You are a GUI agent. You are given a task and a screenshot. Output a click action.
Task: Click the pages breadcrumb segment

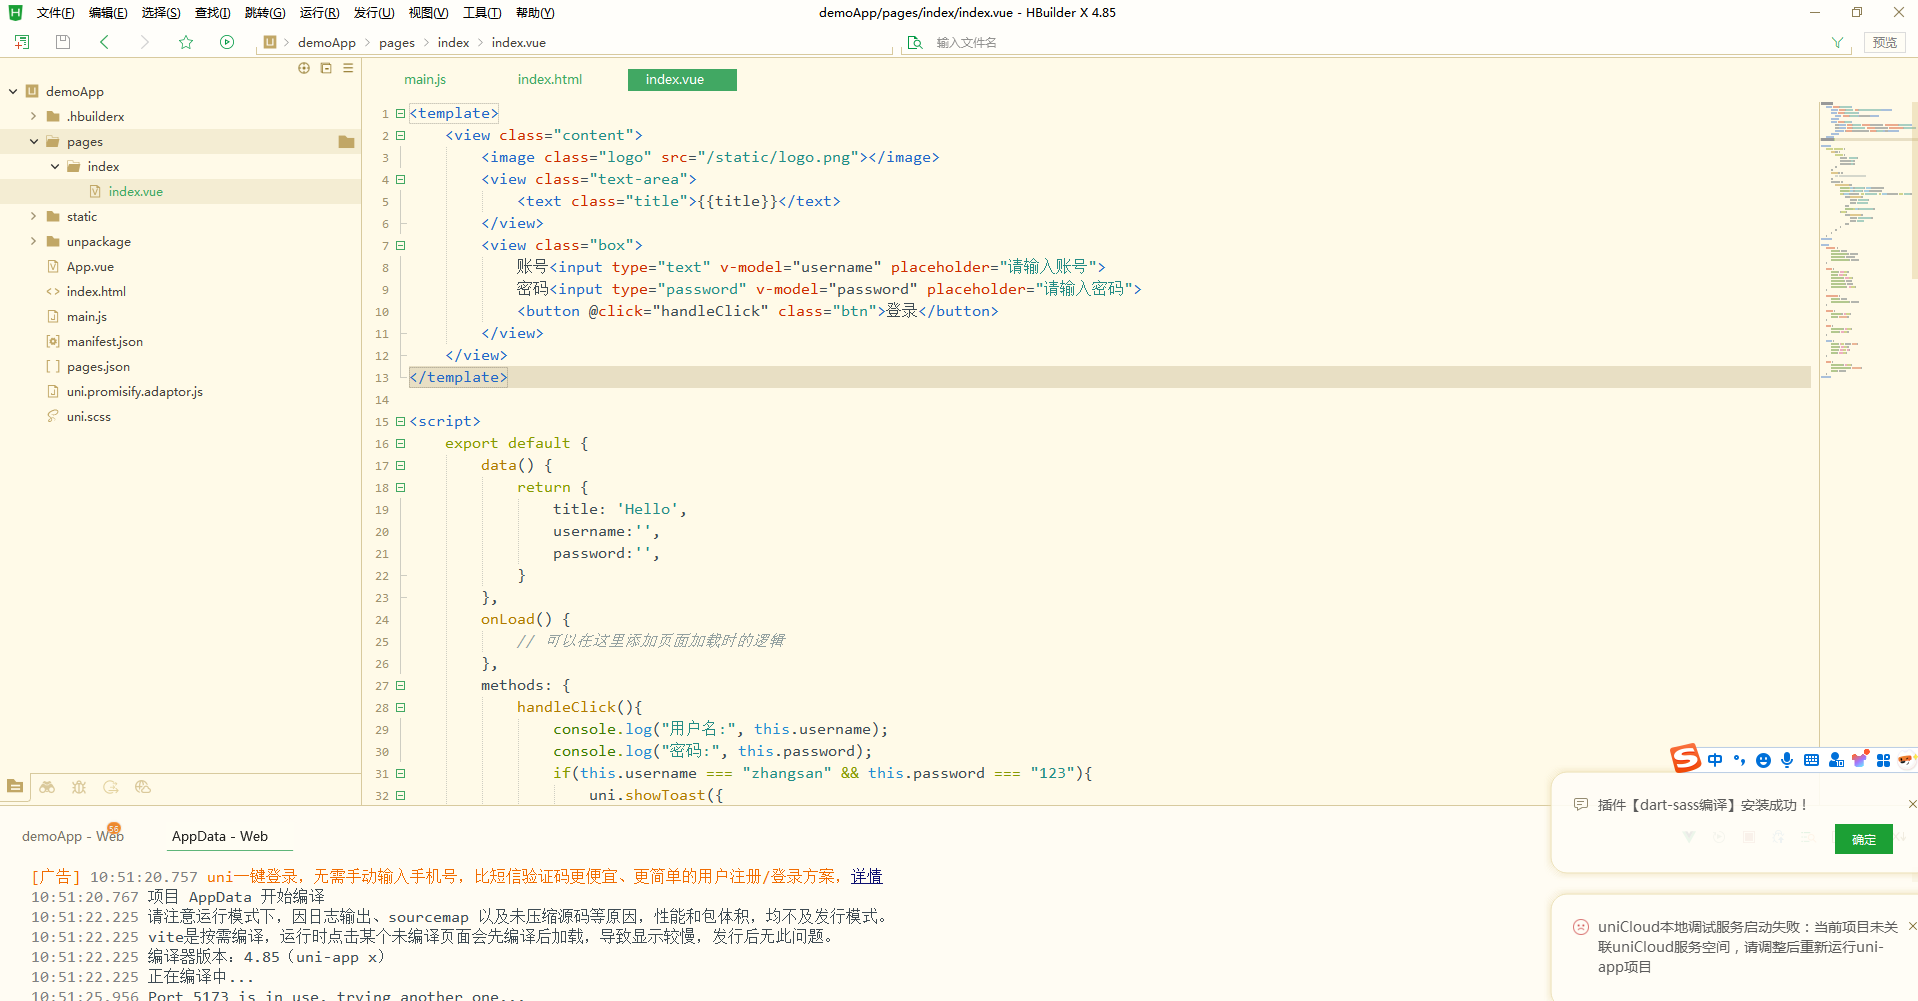pyautogui.click(x=397, y=42)
